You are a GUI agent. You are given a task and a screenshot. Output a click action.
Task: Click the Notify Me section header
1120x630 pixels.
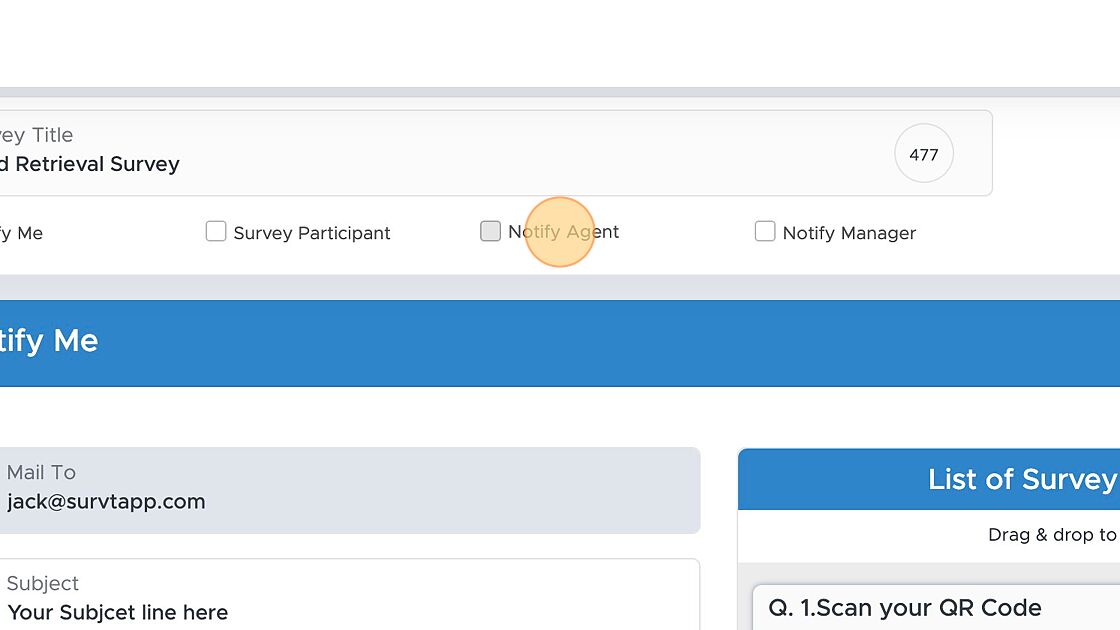560,343
